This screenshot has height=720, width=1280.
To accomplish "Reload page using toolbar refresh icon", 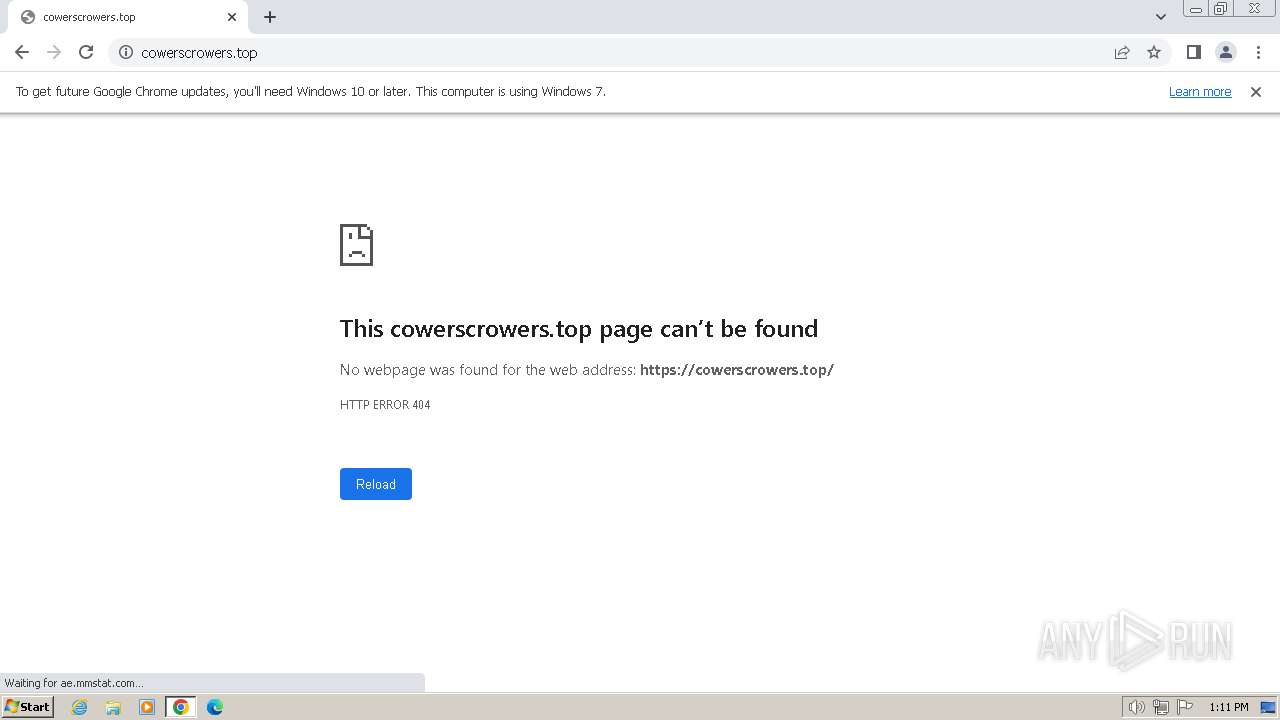I will [86, 52].
